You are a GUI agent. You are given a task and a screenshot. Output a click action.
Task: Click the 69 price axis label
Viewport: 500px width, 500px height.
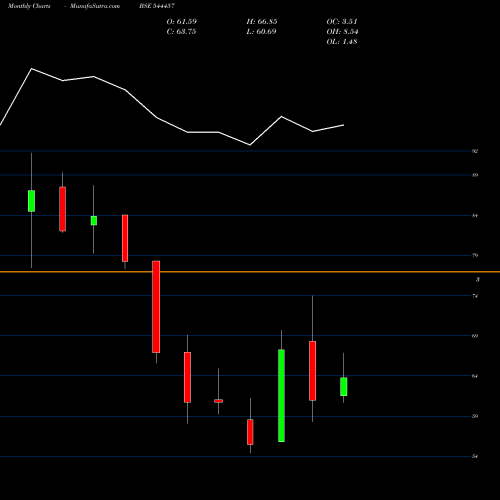(475, 336)
